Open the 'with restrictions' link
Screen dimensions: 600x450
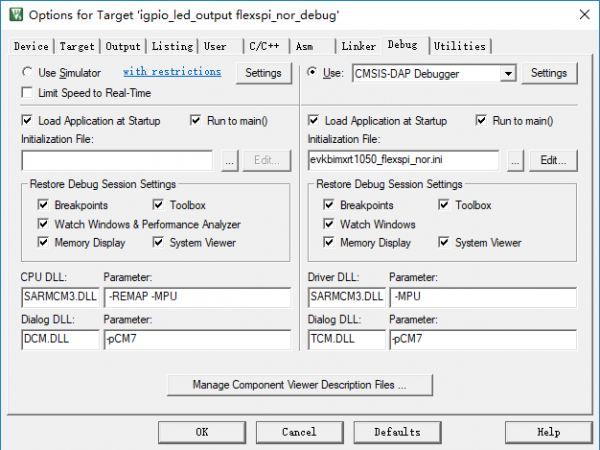pyautogui.click(x=171, y=72)
